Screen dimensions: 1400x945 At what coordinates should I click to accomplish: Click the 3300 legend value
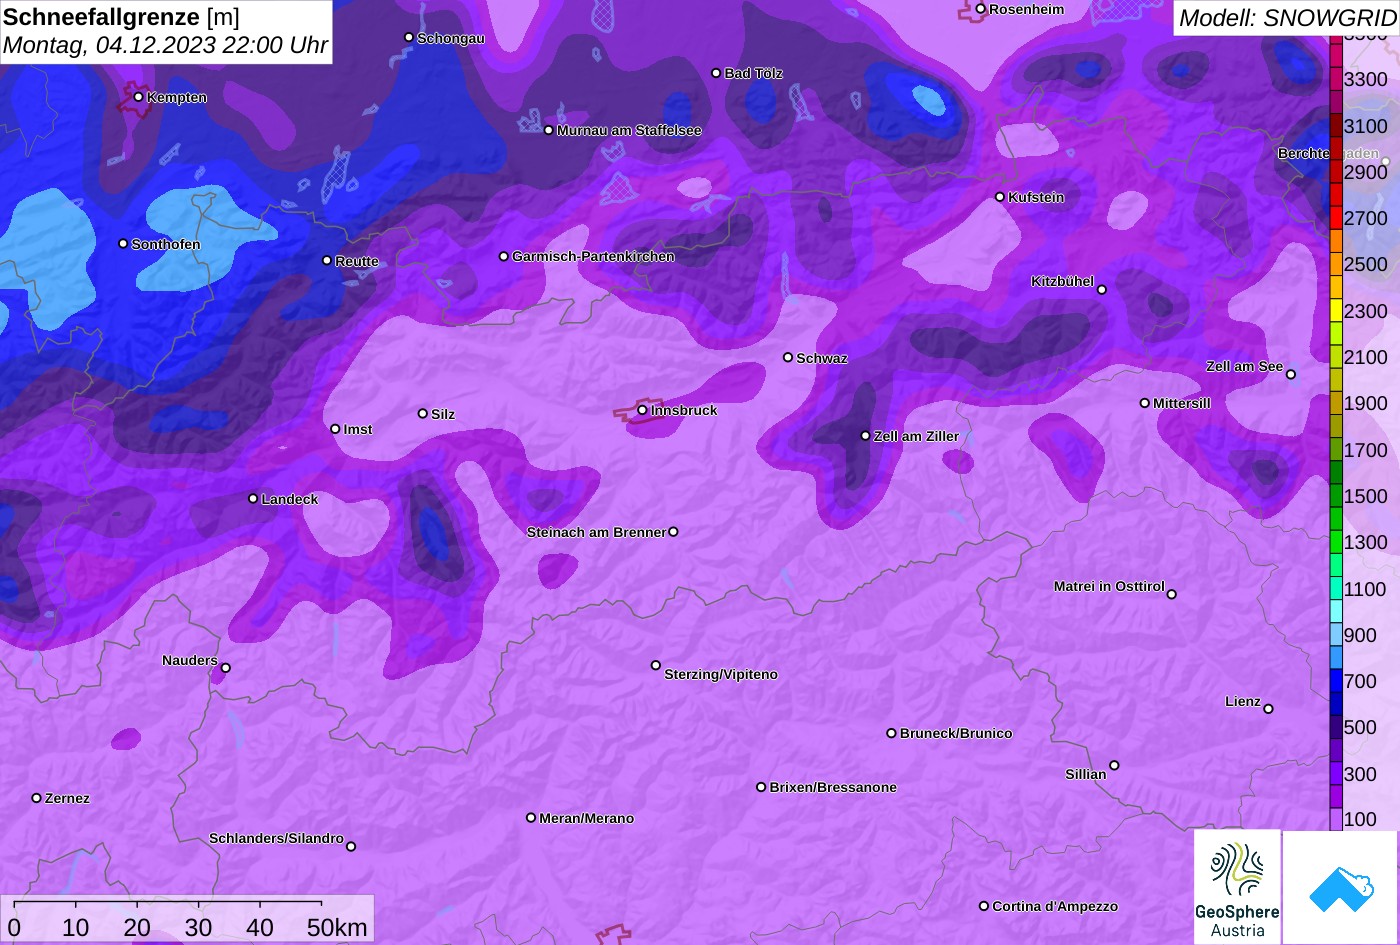click(1366, 79)
